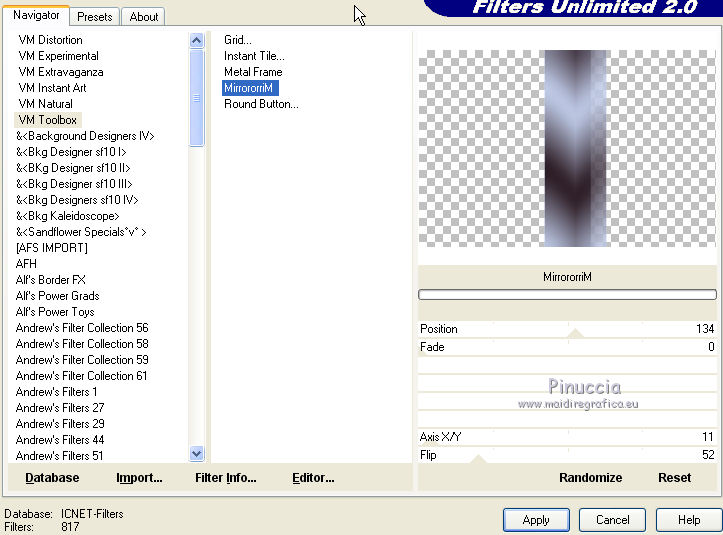Choose the MirrororriM filter
This screenshot has width=723, height=535.
coord(250,88)
